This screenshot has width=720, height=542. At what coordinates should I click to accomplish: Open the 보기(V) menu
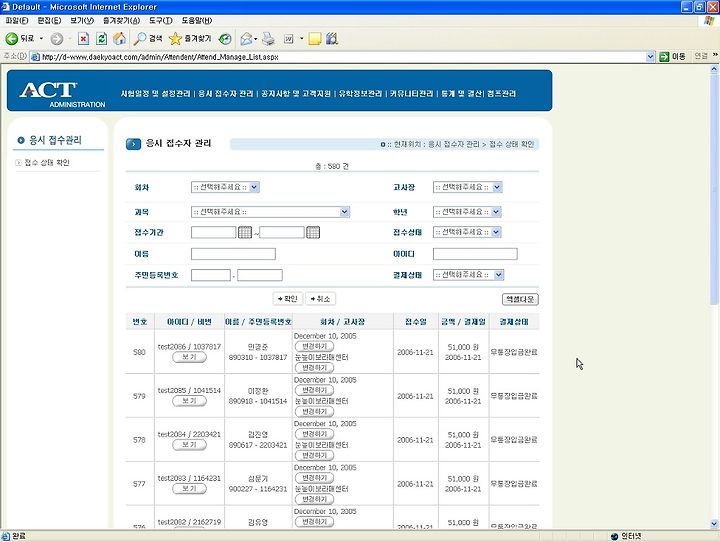point(82,21)
